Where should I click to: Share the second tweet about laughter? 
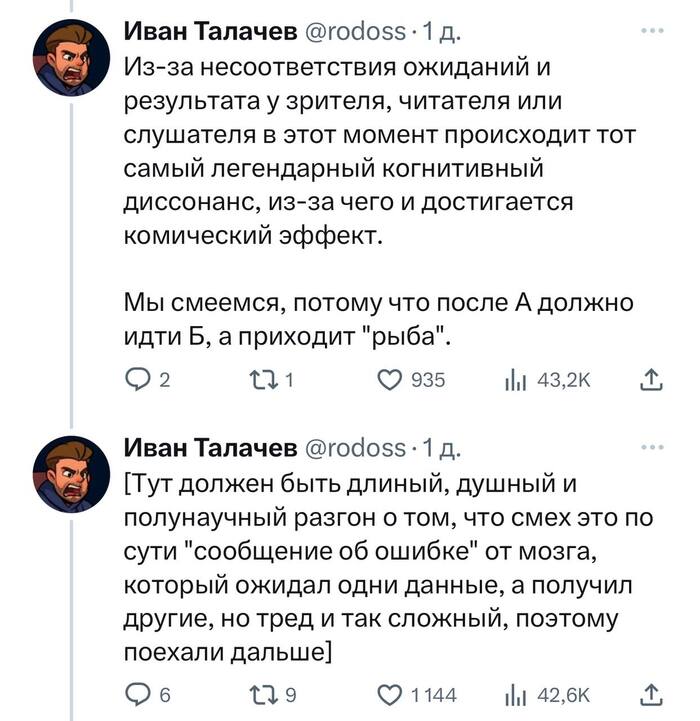coord(649,694)
